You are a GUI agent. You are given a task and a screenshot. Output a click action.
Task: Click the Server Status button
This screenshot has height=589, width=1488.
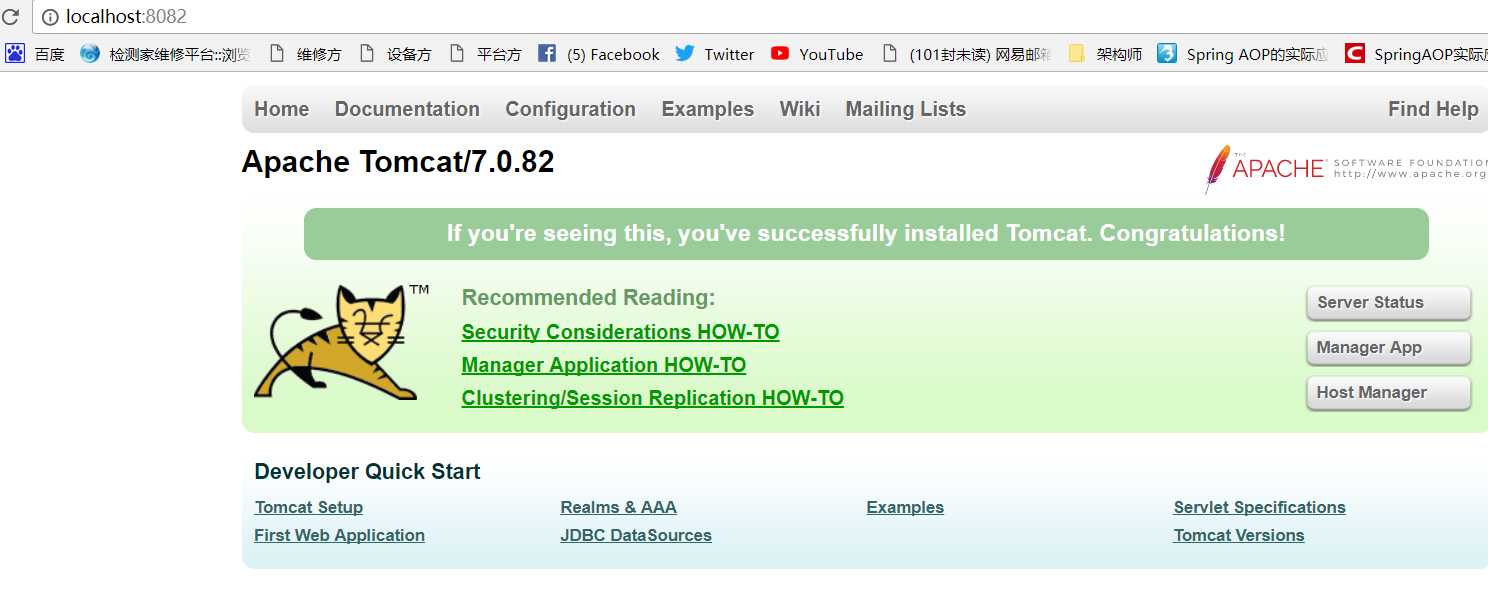[1388, 303]
